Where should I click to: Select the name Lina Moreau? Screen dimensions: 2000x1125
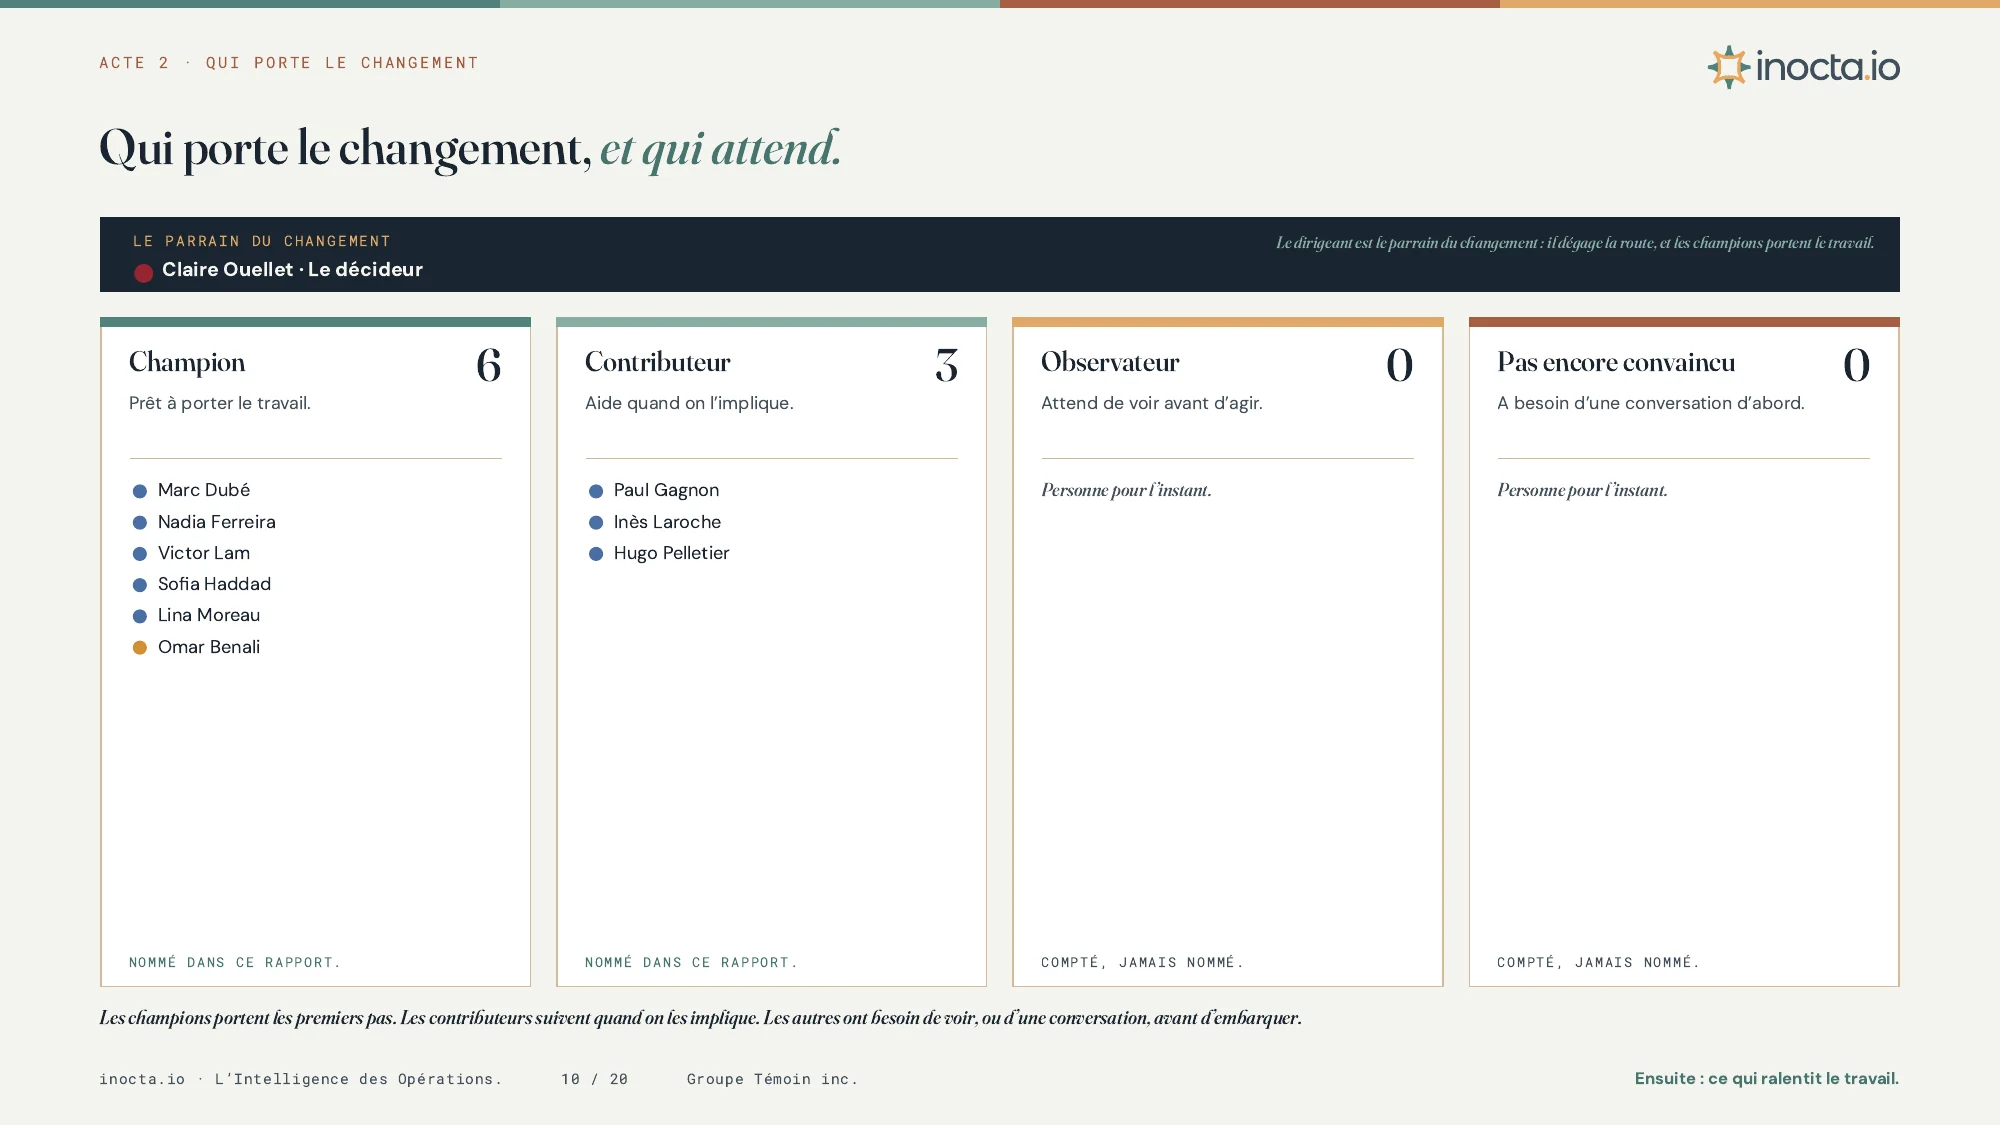(x=209, y=615)
